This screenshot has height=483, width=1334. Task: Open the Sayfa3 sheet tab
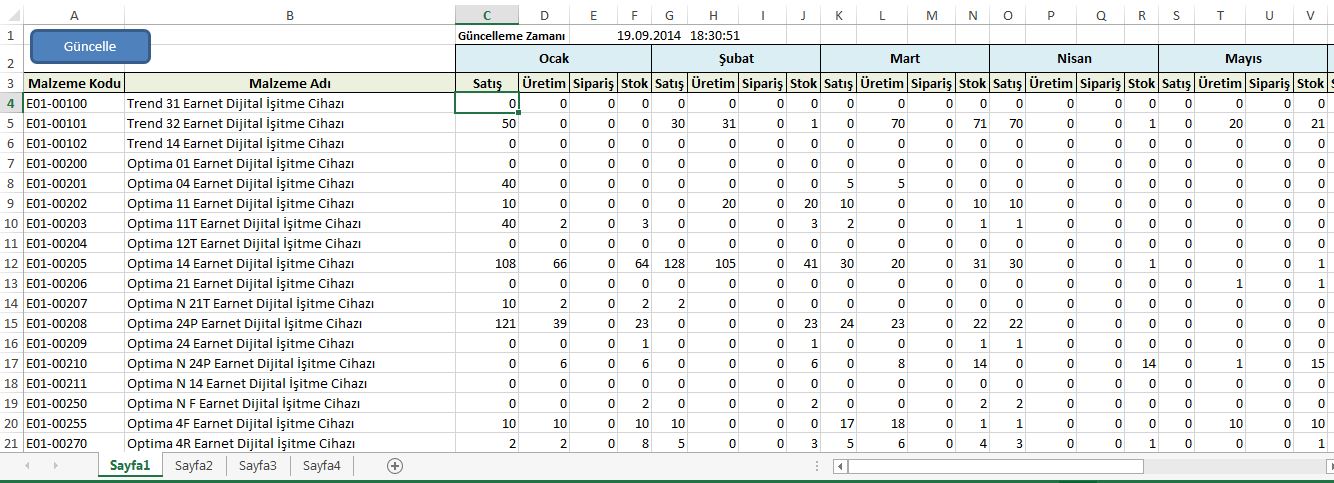pos(258,465)
